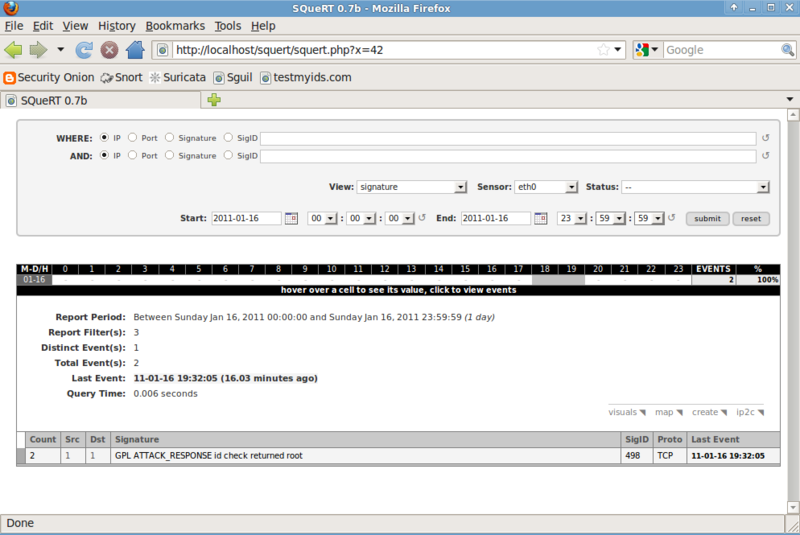The image size is (800, 535).
Task: Open the Sensor dropdown showing eth0
Action: pyautogui.click(x=545, y=187)
